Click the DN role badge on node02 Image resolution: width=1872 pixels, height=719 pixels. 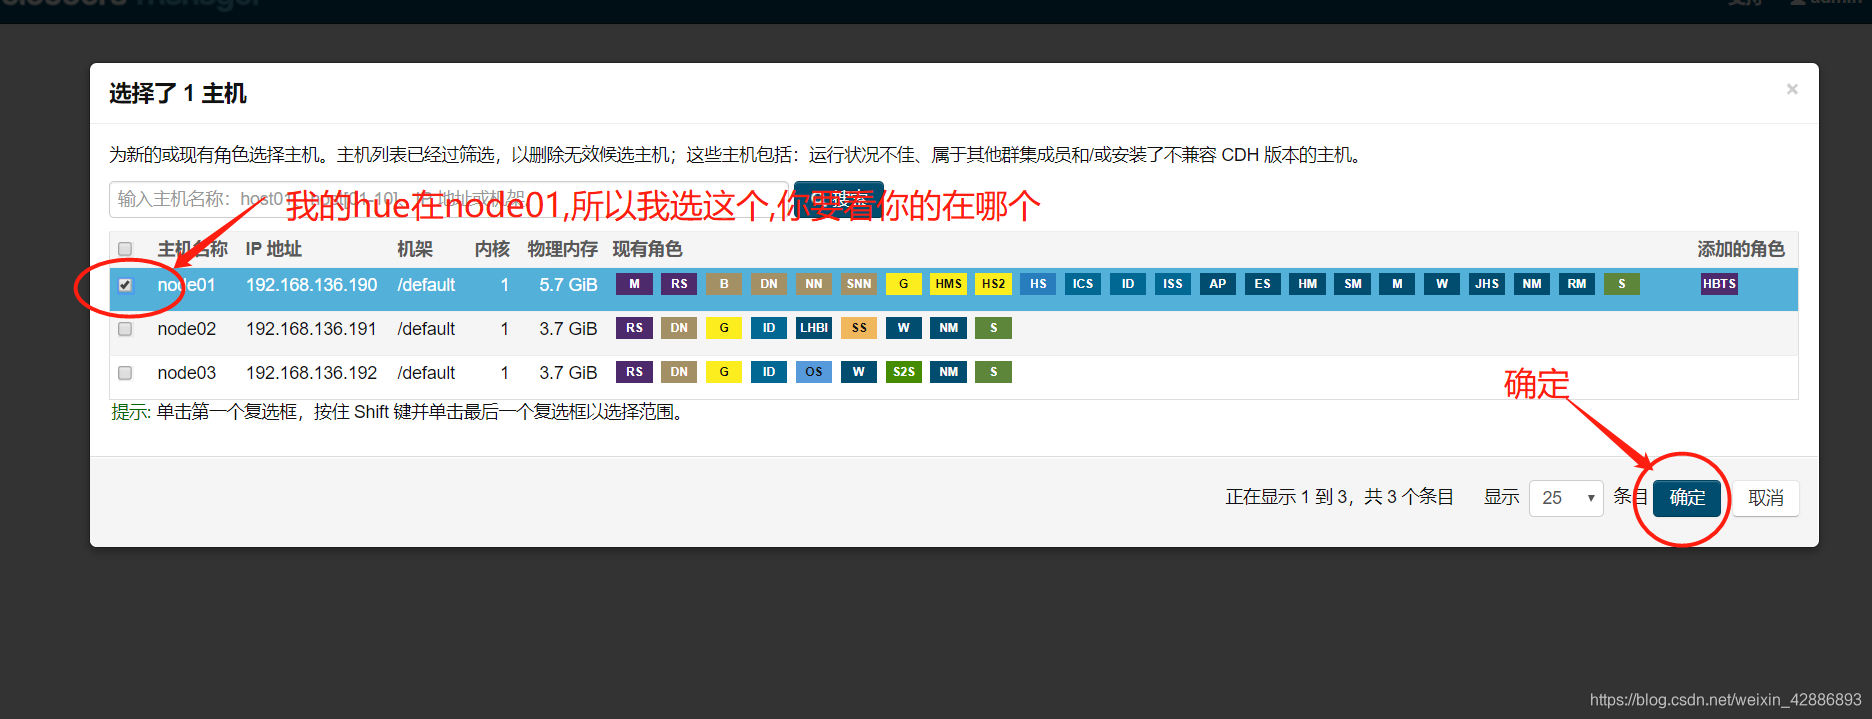(x=679, y=328)
